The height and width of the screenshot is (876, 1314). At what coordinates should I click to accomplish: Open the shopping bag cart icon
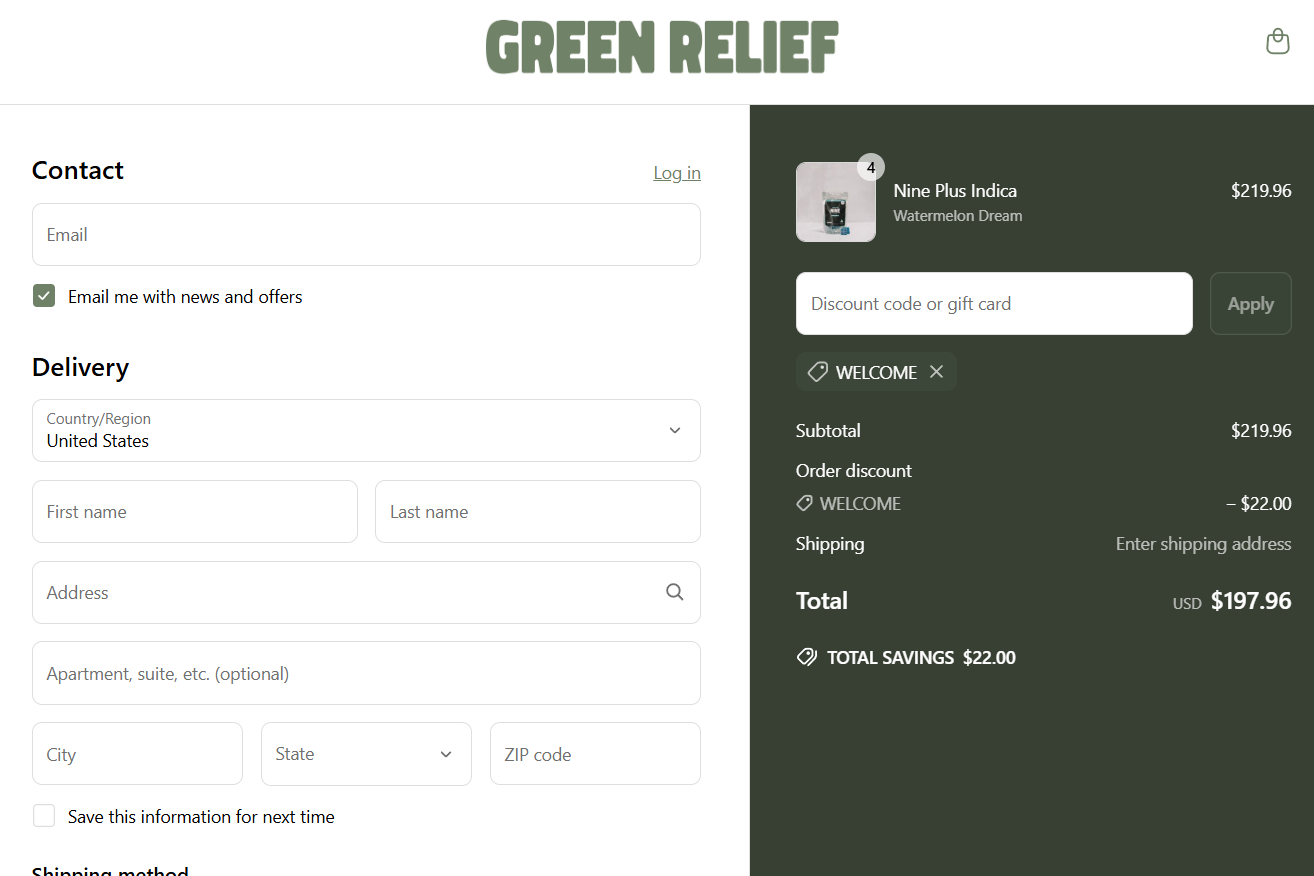click(1277, 42)
